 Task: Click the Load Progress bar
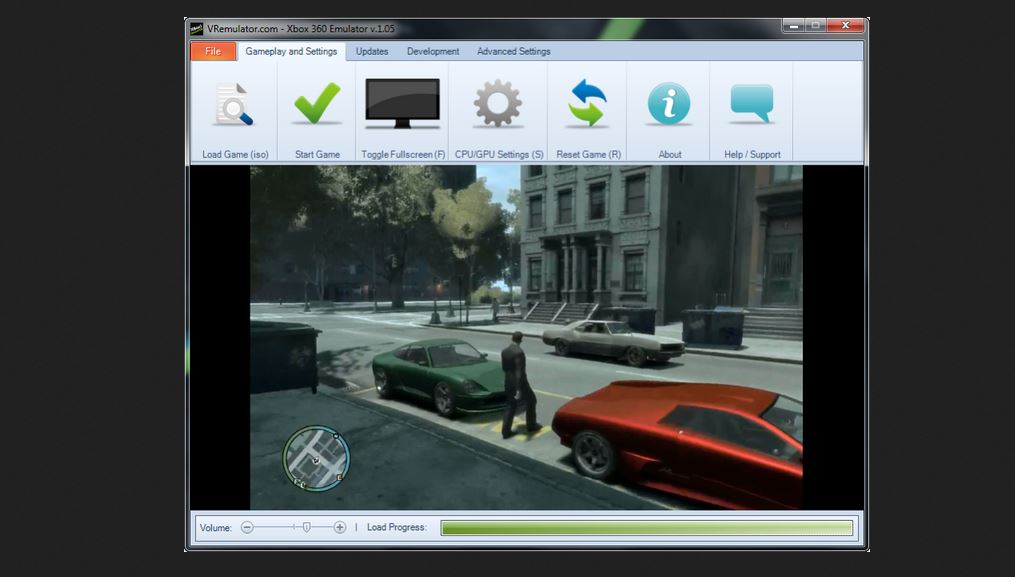coord(646,528)
